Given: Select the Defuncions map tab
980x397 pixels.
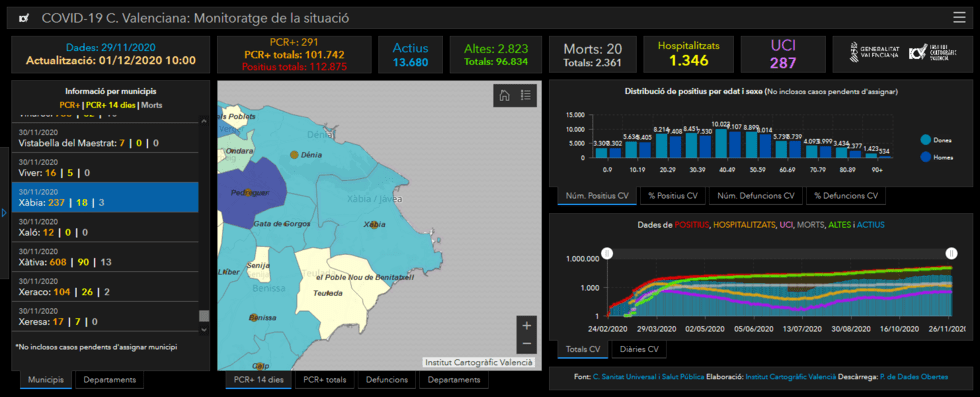Looking at the screenshot, I should [387, 379].
